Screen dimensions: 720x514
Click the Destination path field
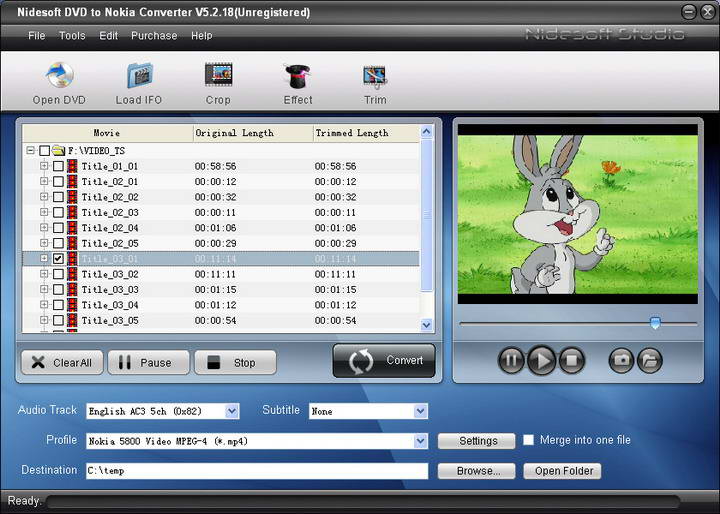tap(257, 471)
